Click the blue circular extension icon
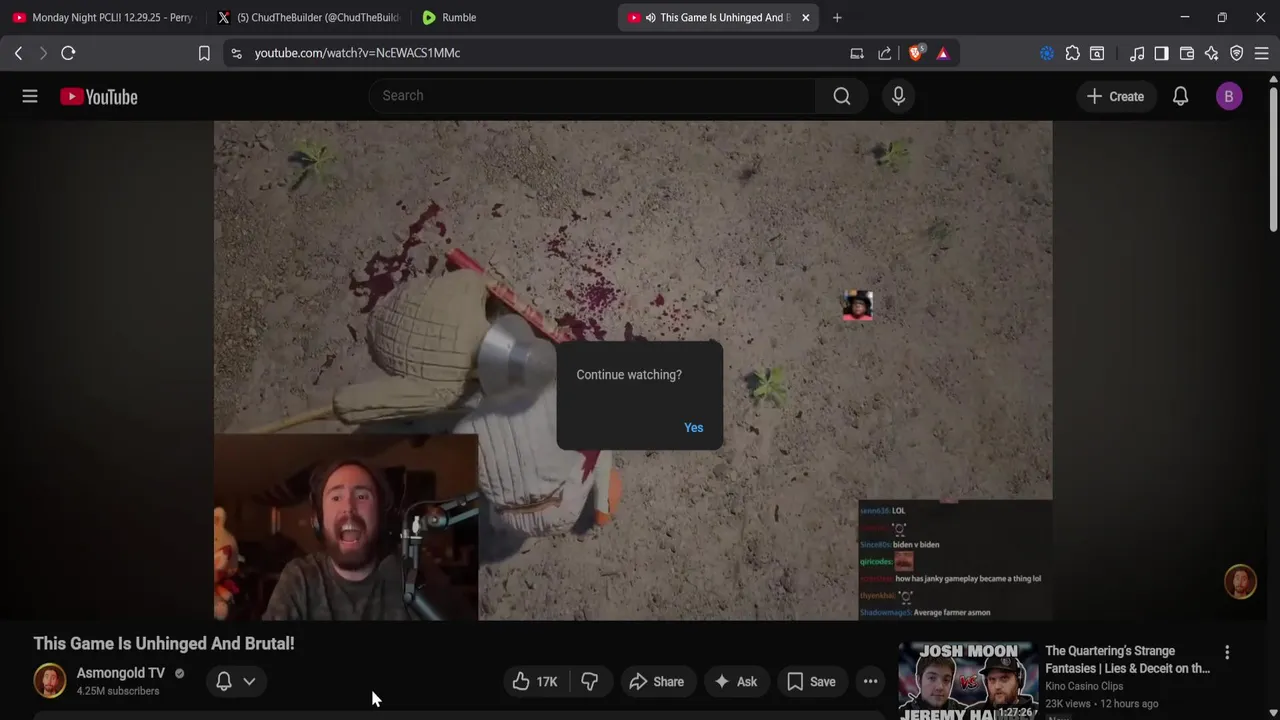Image resolution: width=1280 pixels, height=720 pixels. (1047, 53)
